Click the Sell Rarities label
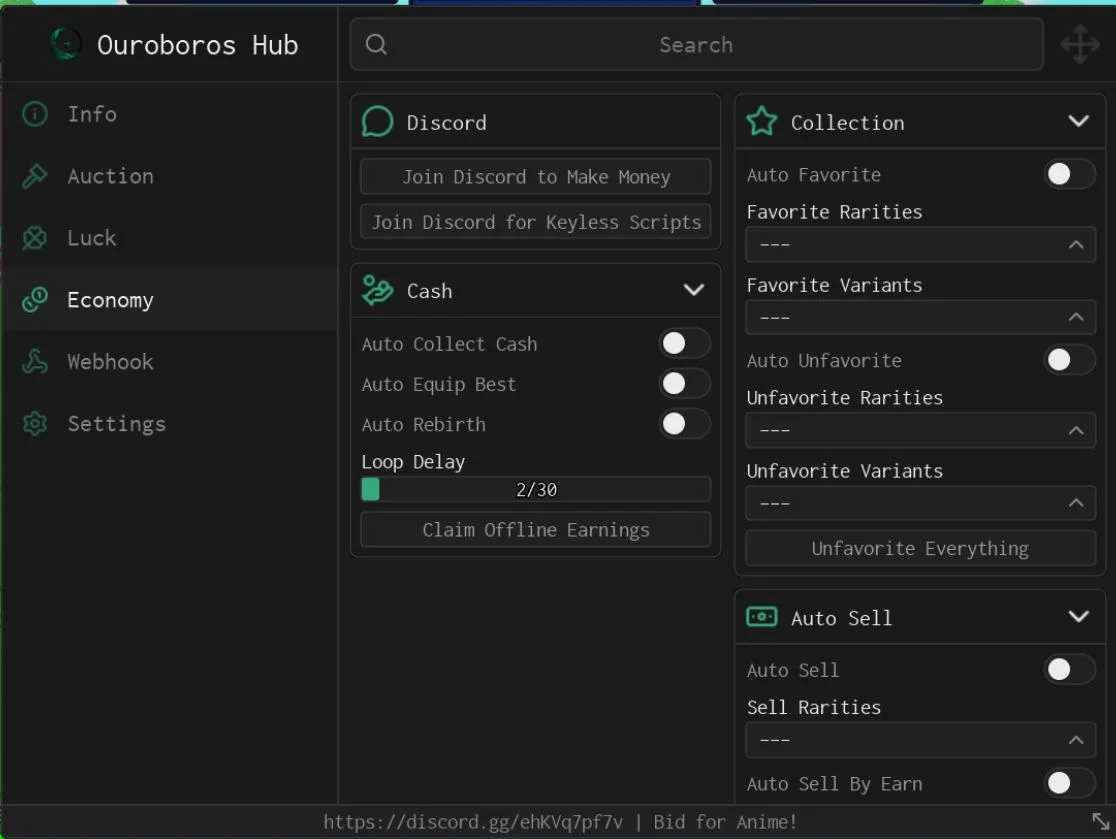This screenshot has height=839, width=1116. (814, 707)
